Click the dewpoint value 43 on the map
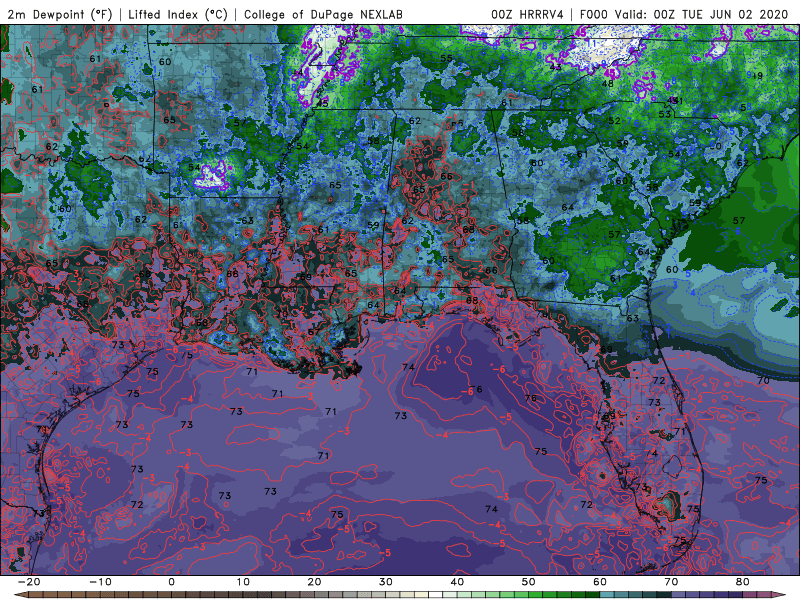 (x=556, y=67)
